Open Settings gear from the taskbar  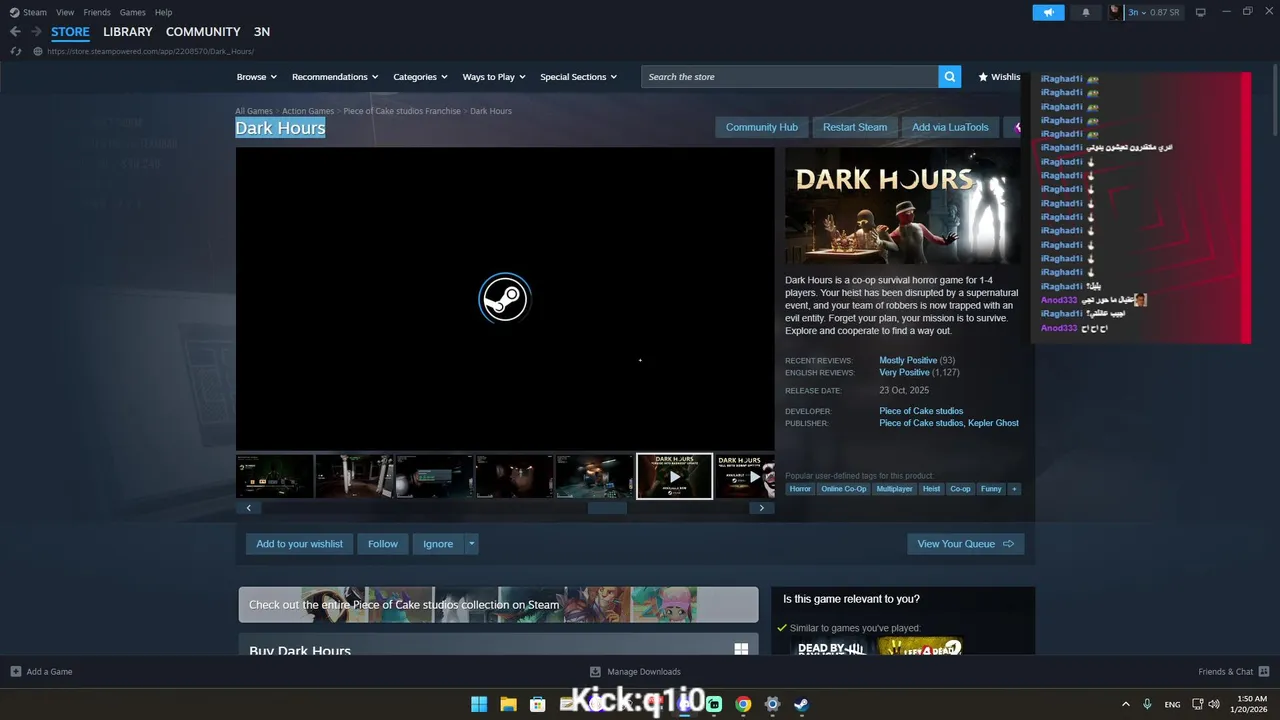click(x=772, y=704)
